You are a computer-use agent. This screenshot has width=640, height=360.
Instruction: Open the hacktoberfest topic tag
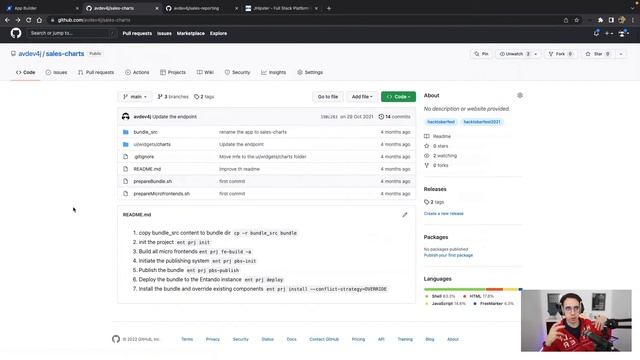(441, 122)
